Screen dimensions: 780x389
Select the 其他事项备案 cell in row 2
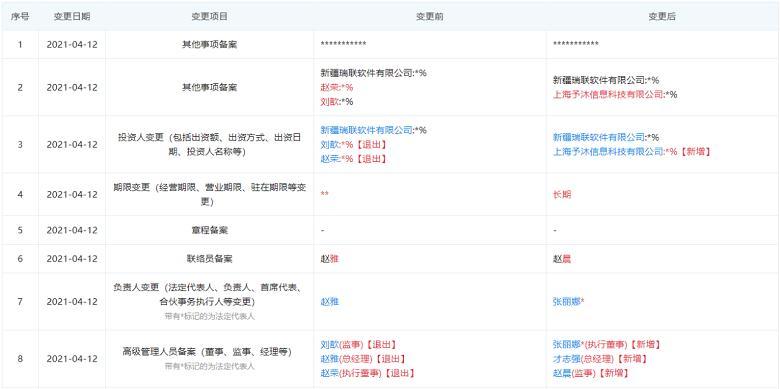[209, 88]
